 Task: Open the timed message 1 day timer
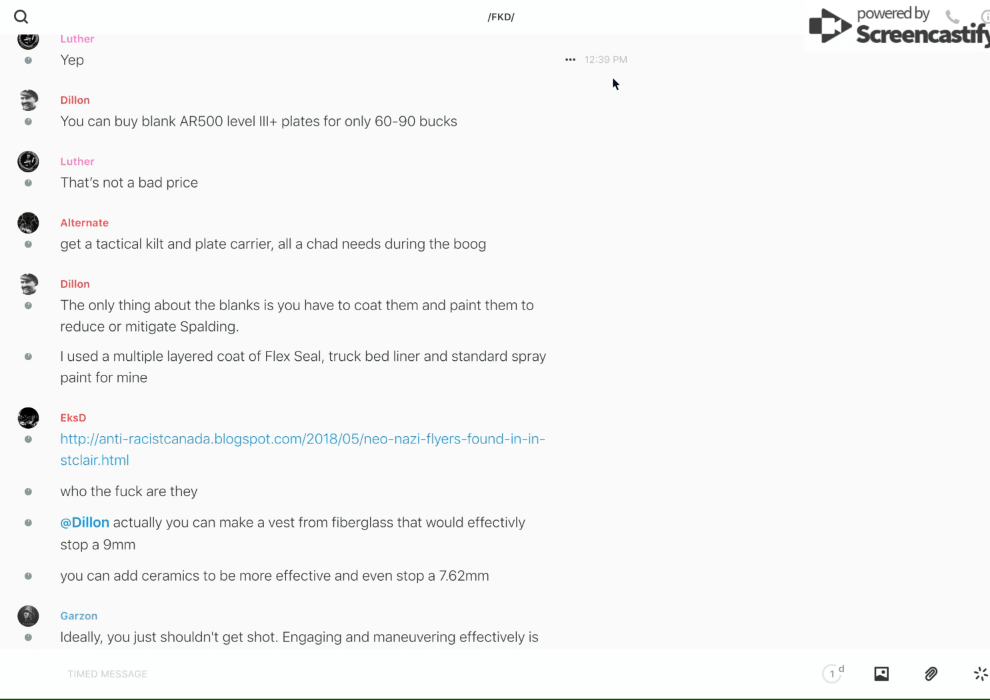click(x=833, y=674)
